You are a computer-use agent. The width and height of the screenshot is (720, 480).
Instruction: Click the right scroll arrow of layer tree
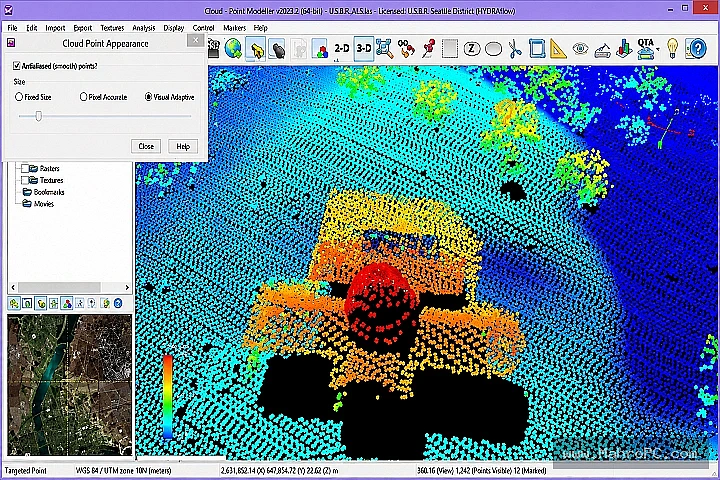[127, 287]
